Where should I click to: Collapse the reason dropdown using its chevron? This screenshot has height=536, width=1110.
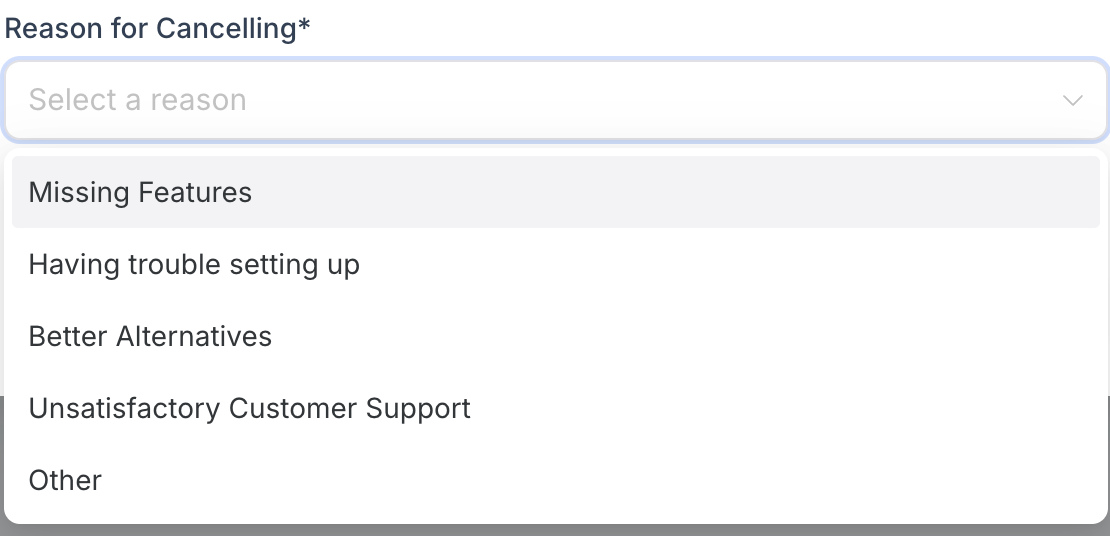pyautogui.click(x=1072, y=100)
